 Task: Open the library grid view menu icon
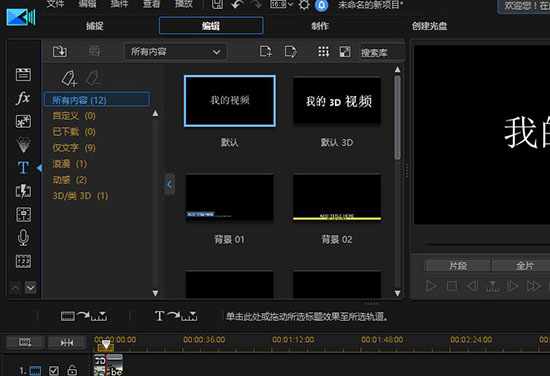pyautogui.click(x=323, y=52)
